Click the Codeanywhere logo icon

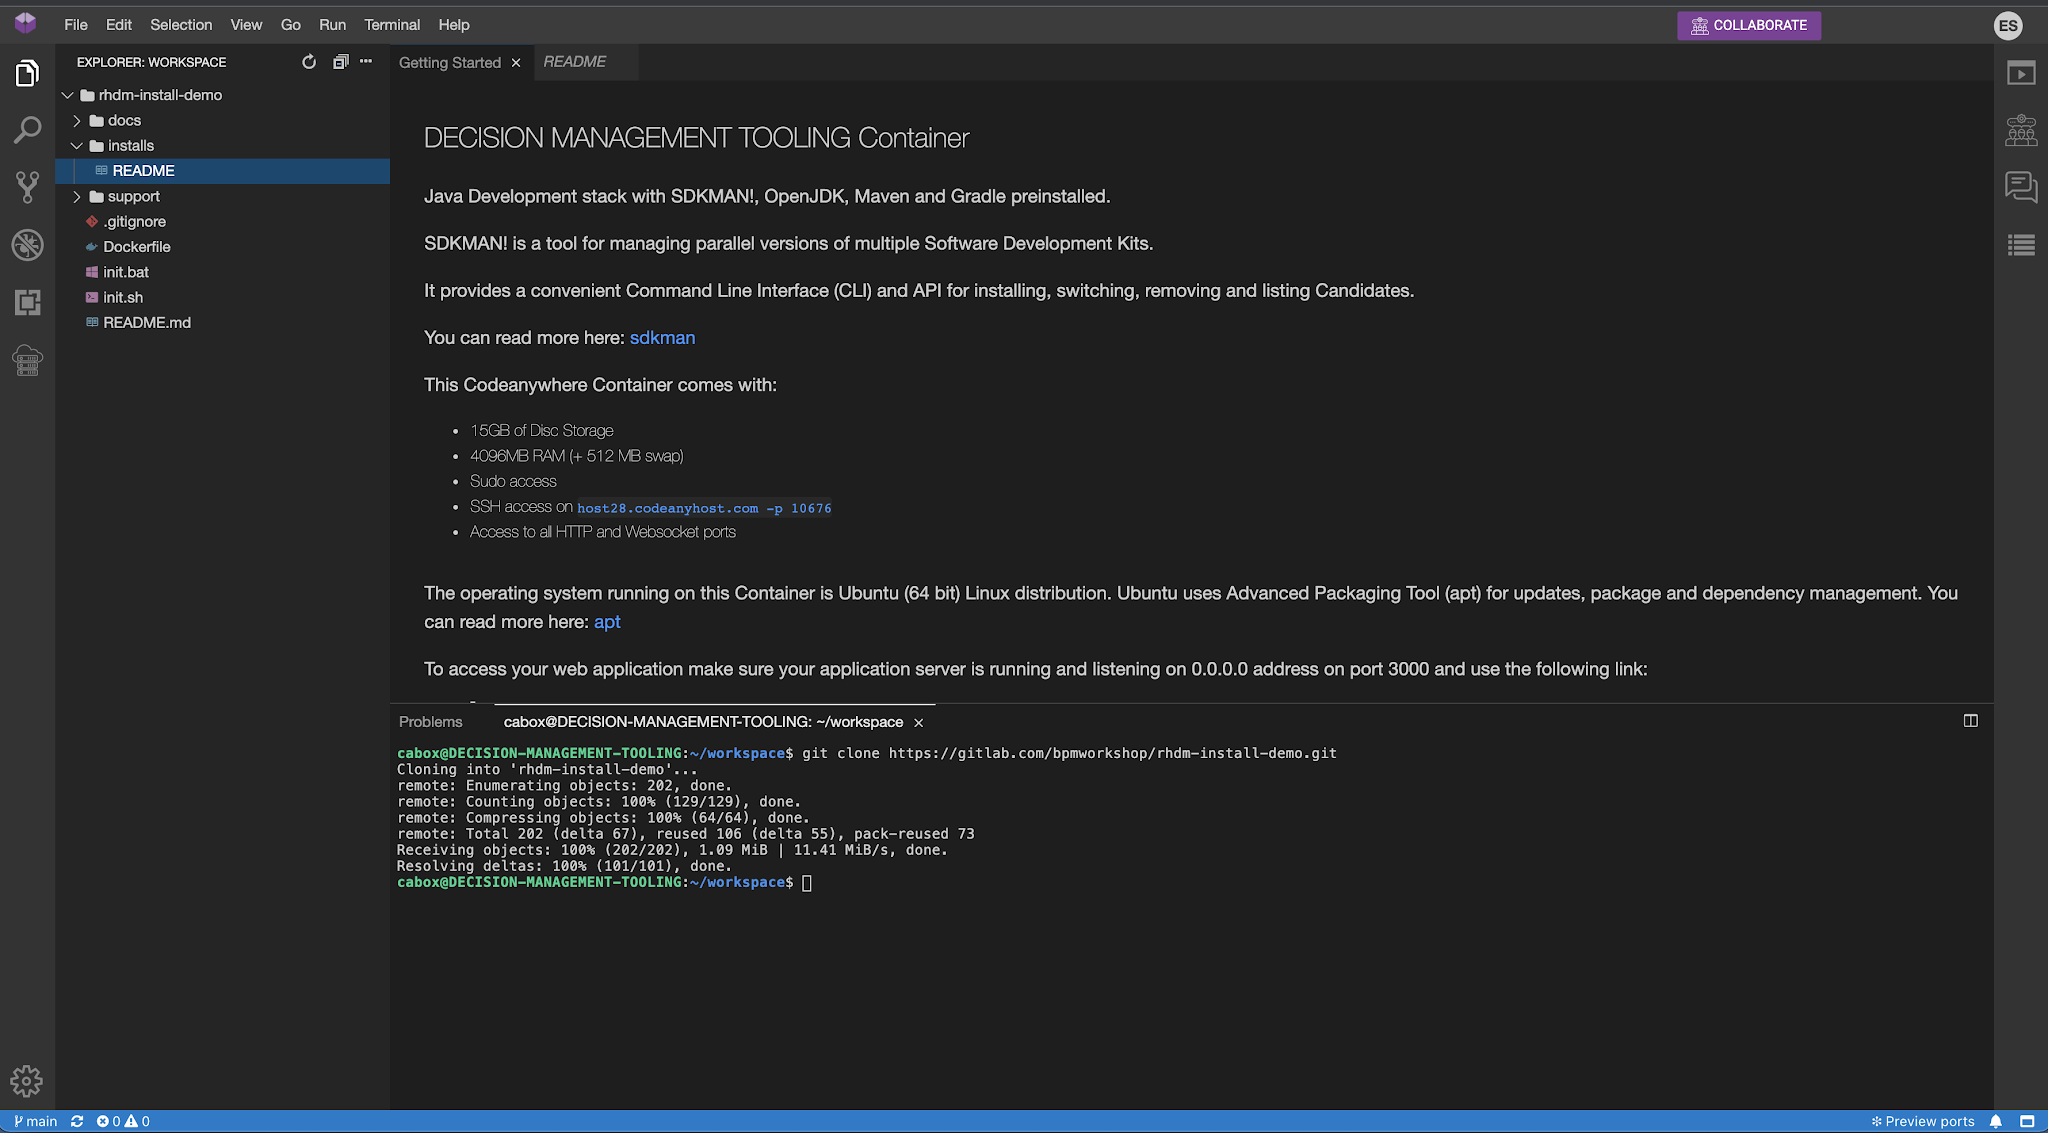click(26, 24)
